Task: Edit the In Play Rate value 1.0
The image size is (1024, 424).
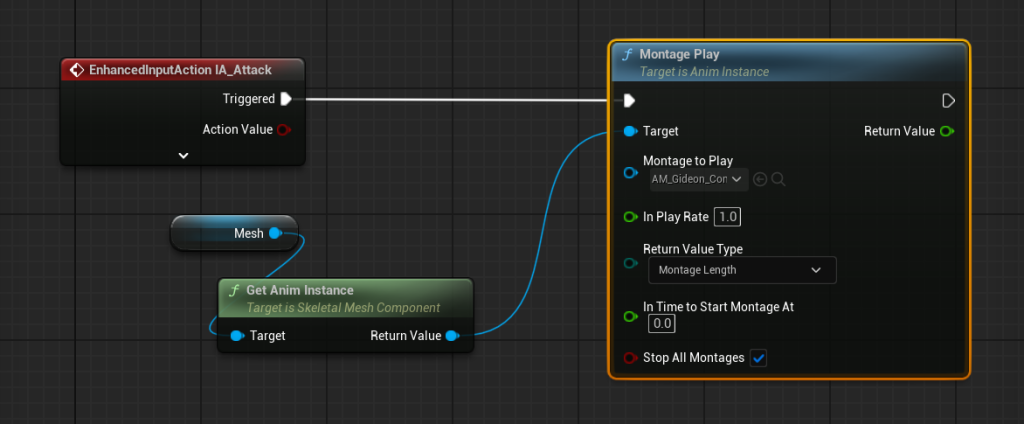Action: [x=728, y=217]
